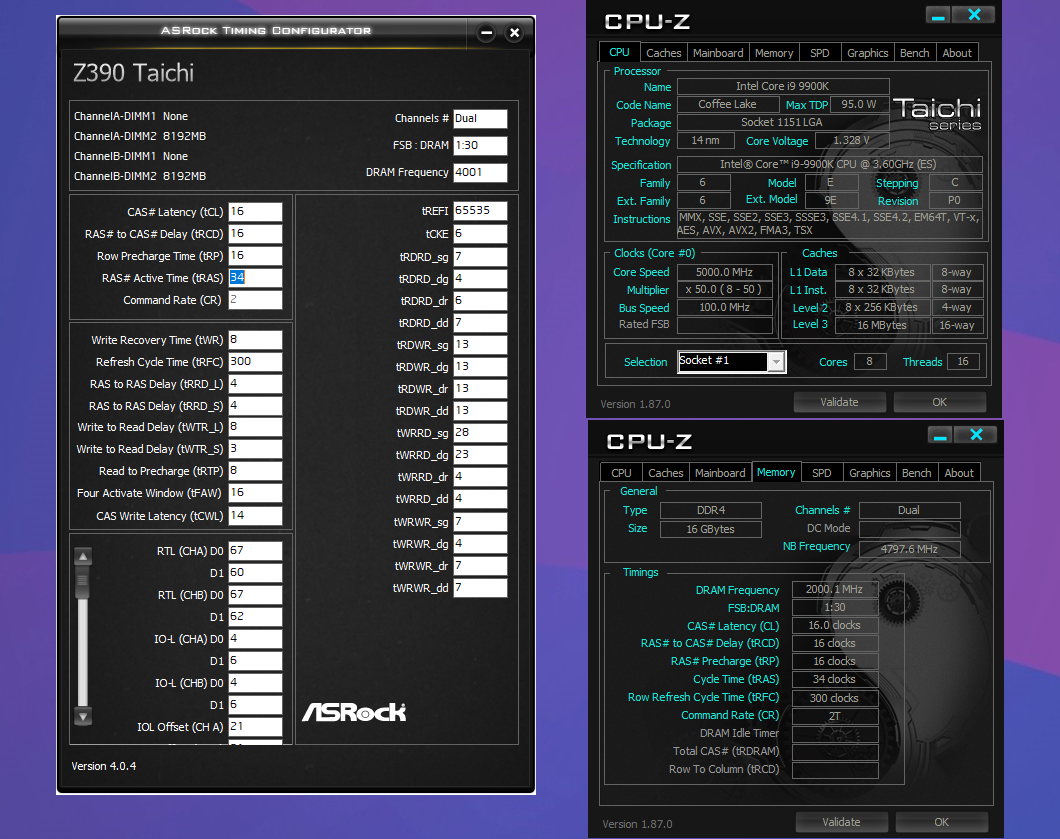The height and width of the screenshot is (839, 1060).
Task: Open SPD tab in upper CPU-Z window
Action: (x=819, y=53)
